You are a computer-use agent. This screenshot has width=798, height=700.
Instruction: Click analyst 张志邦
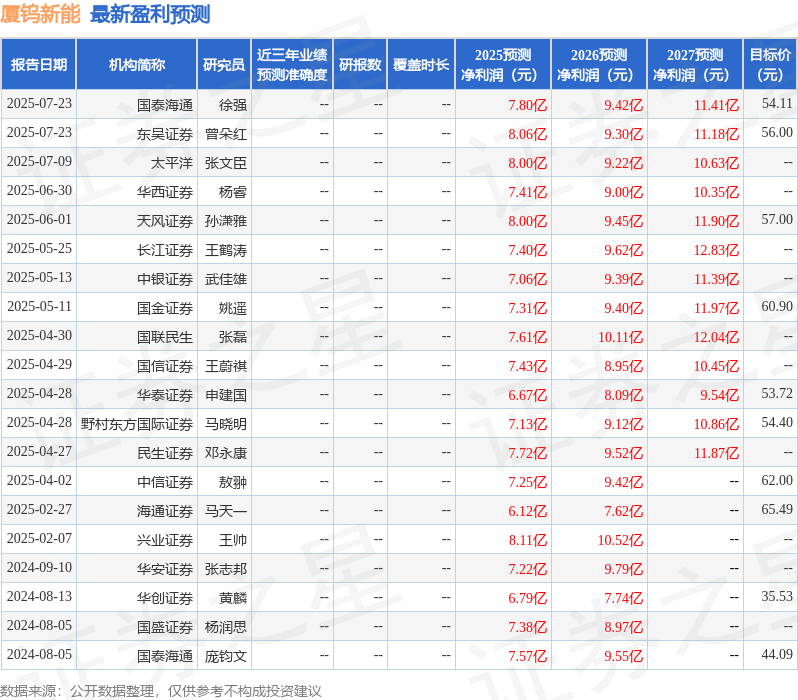coord(226,569)
